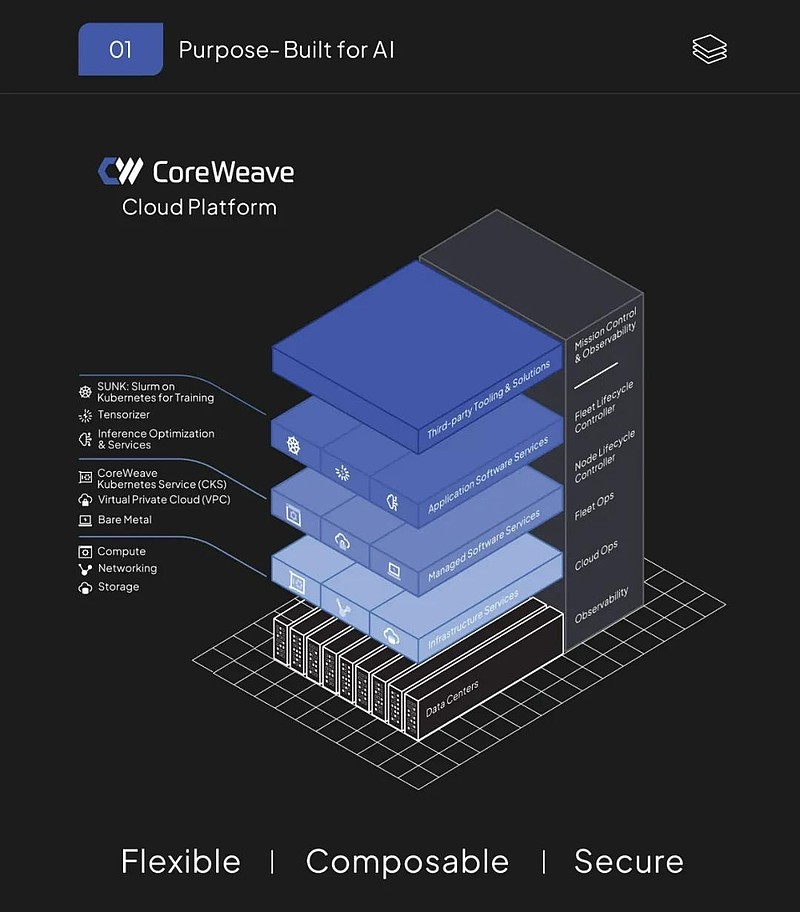Click the 'Compute' legend label
800x912 pixels.
coord(122,551)
